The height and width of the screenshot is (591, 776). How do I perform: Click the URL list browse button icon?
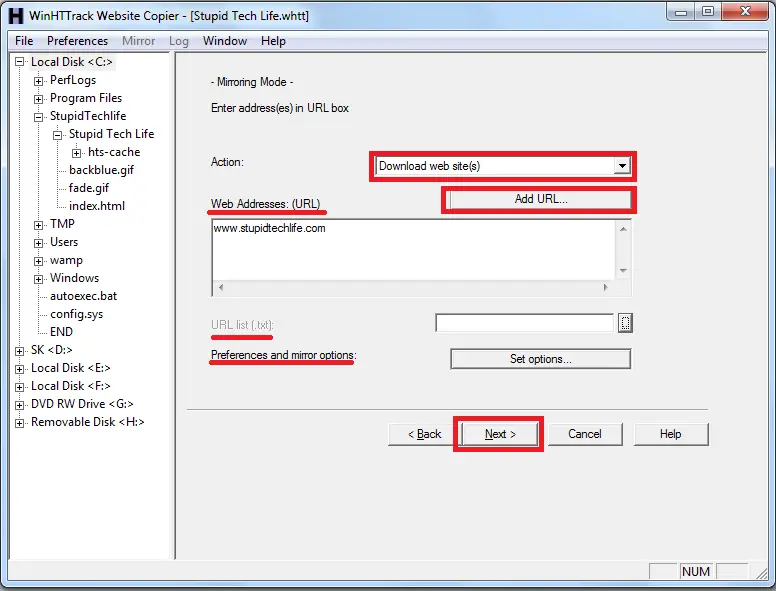pyautogui.click(x=625, y=323)
